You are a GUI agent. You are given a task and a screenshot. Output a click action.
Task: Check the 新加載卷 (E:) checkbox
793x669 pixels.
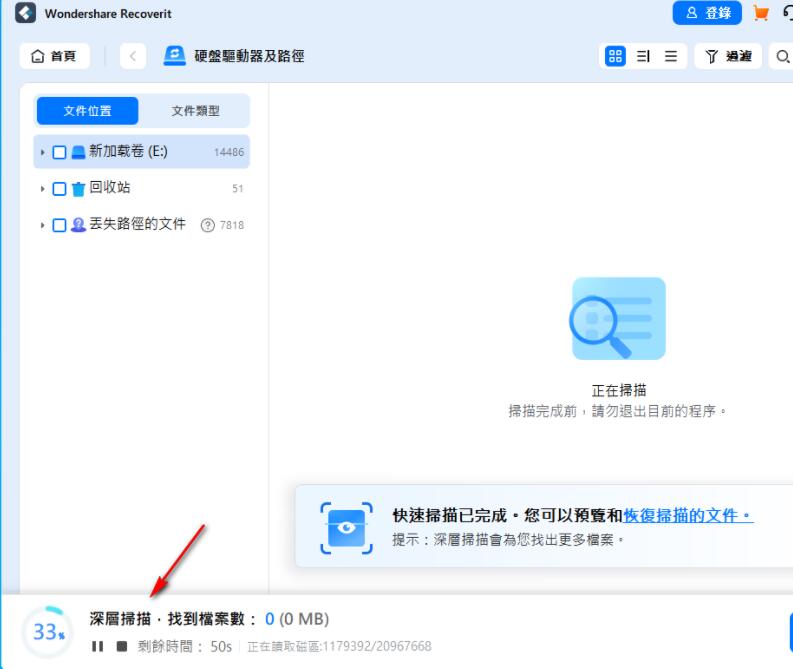click(x=59, y=152)
